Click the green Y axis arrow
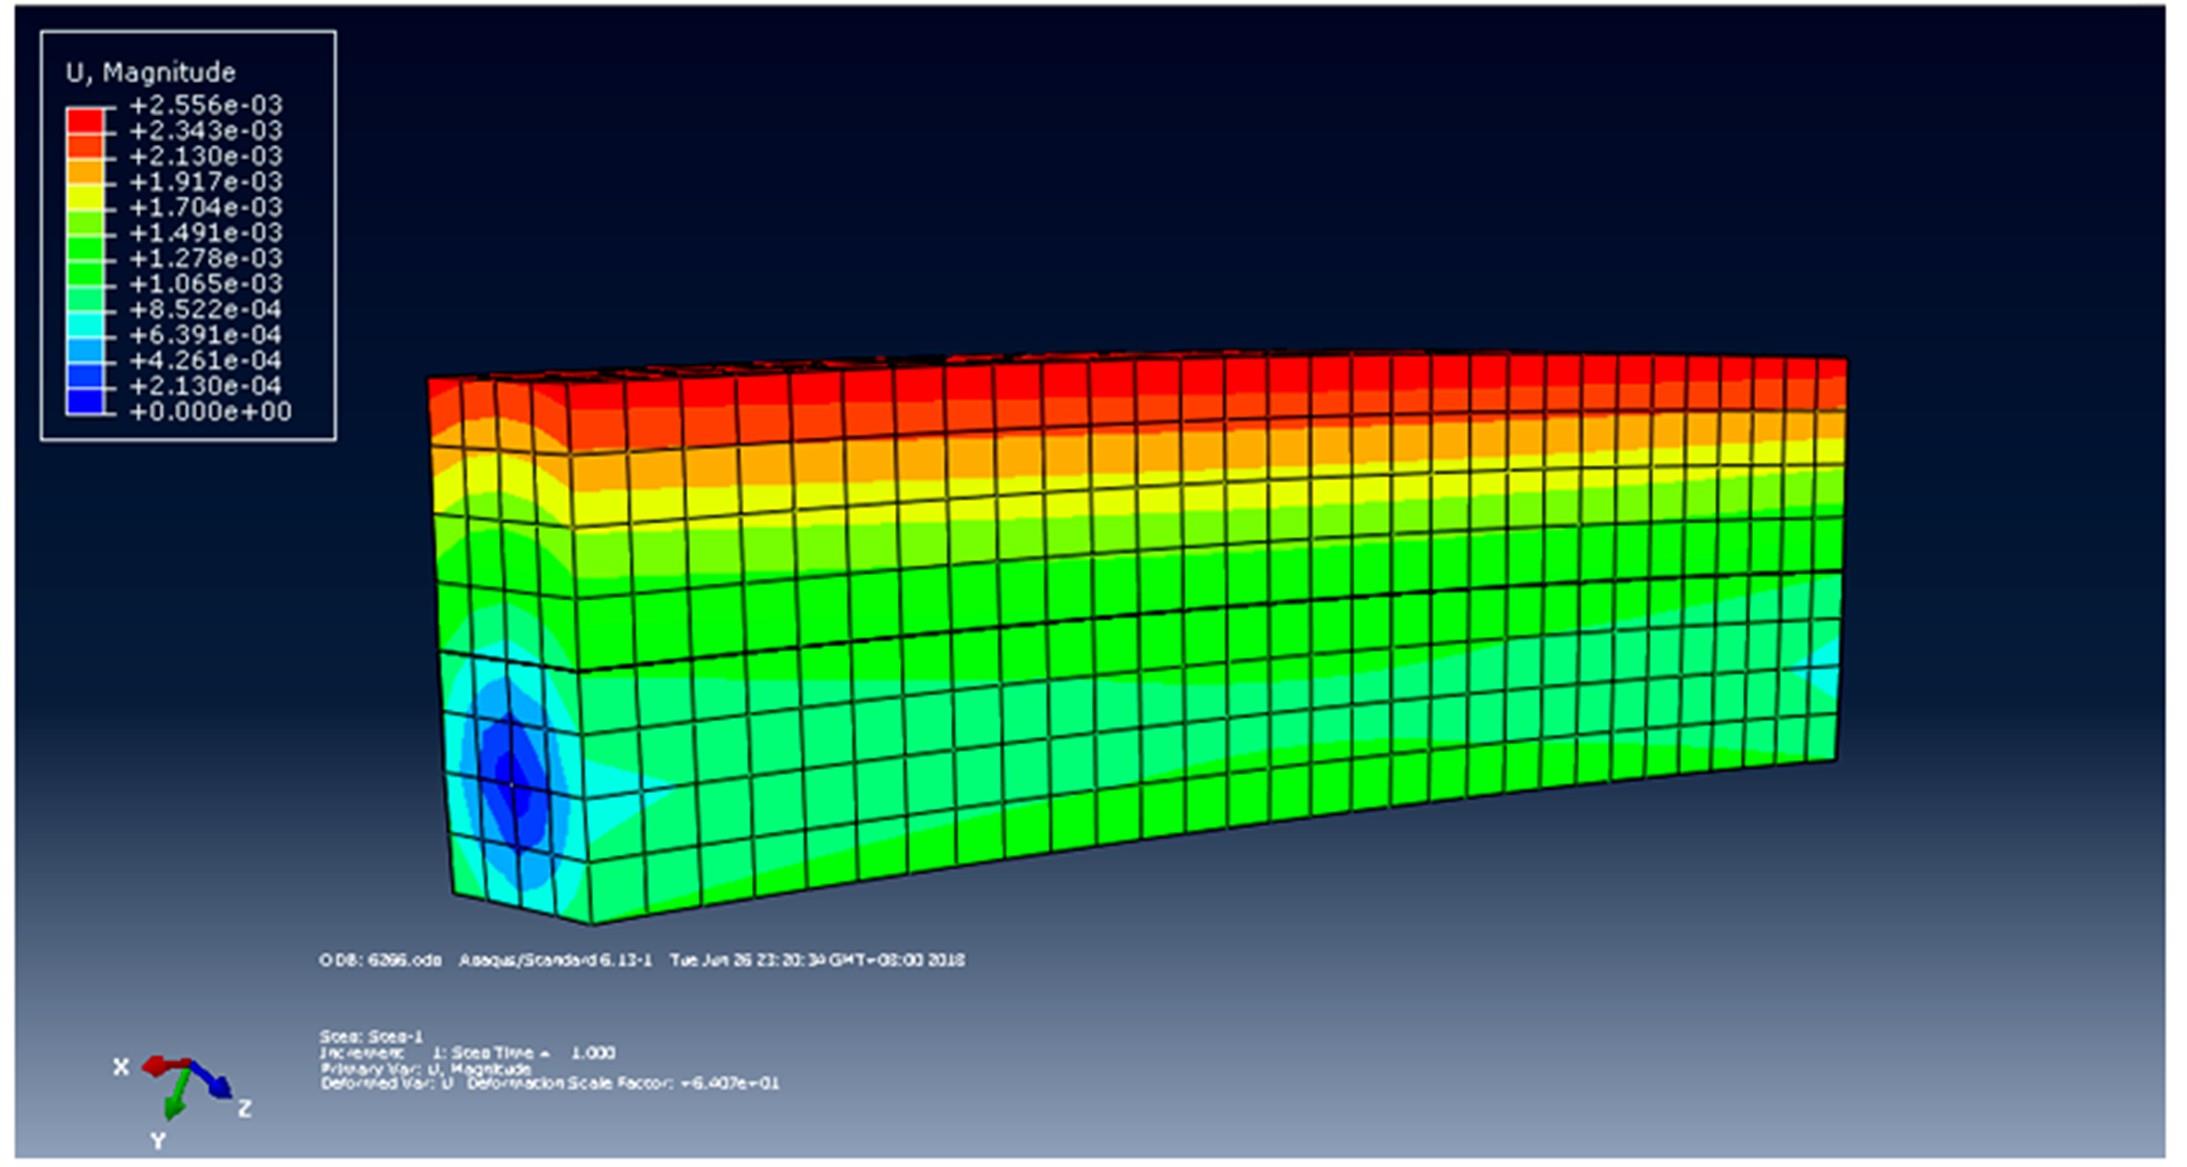The height and width of the screenshot is (1167, 2187). click(177, 1097)
